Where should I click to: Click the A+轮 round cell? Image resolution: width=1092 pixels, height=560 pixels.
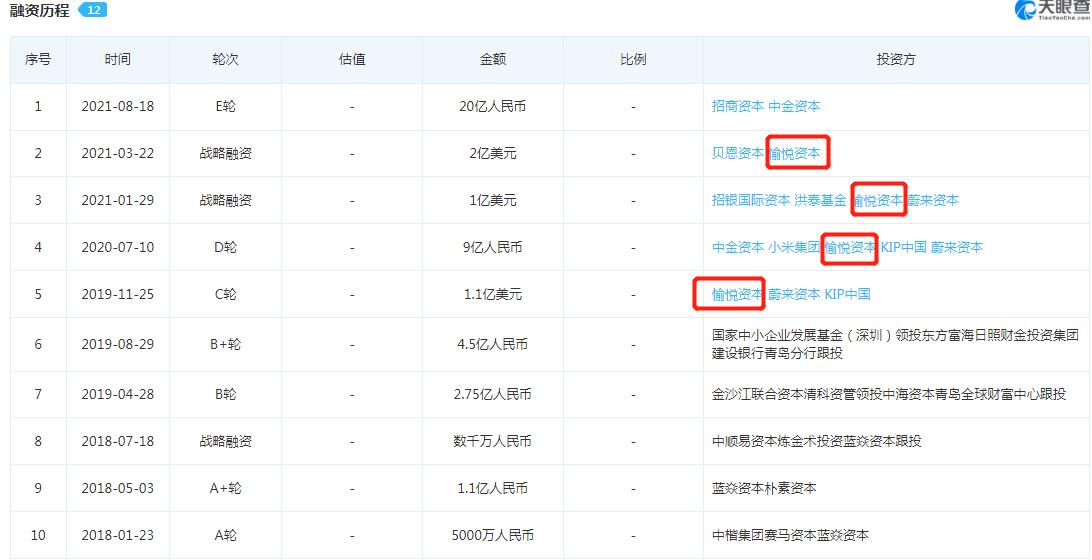226,488
